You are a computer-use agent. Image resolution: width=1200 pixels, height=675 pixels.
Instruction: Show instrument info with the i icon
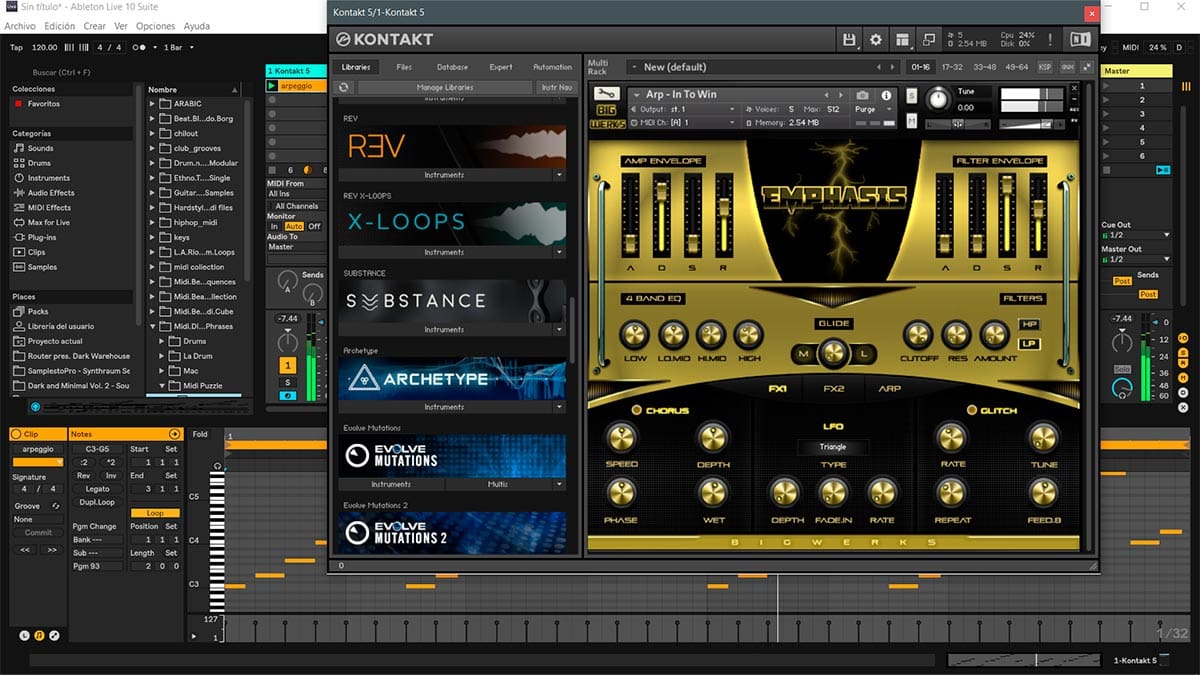[886, 95]
